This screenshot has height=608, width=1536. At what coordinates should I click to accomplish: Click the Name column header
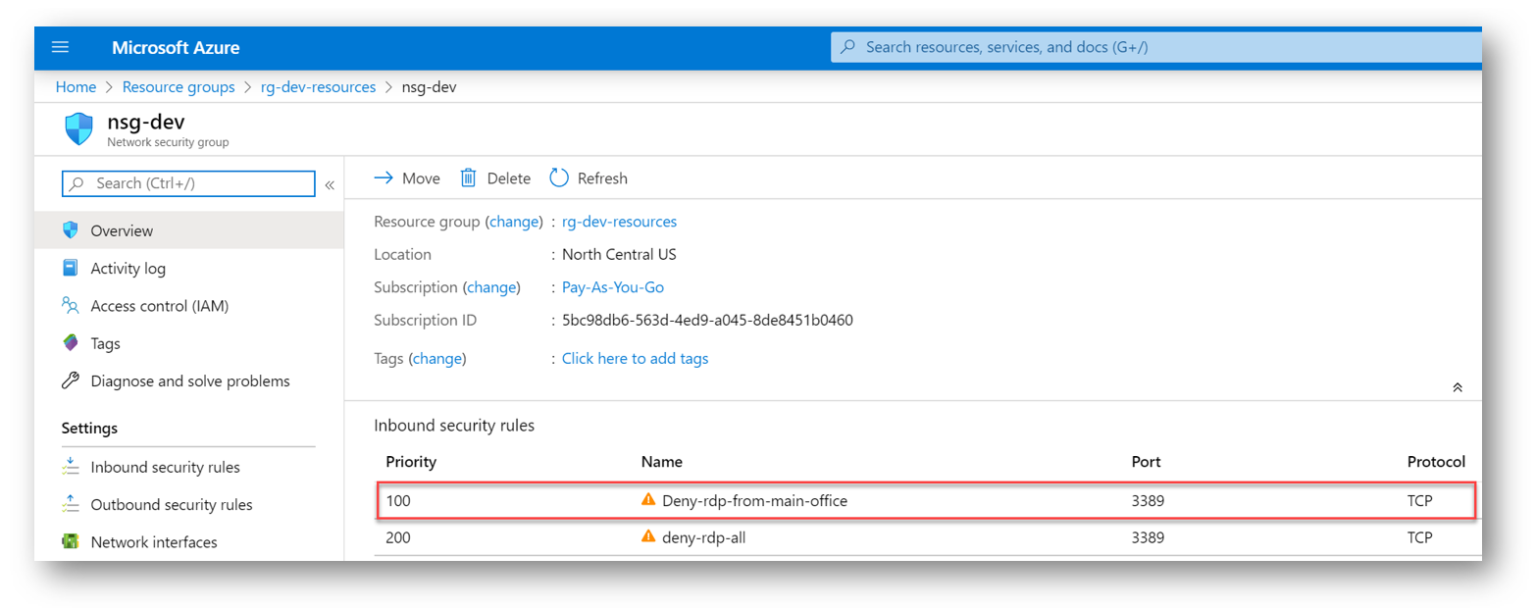[x=662, y=462]
